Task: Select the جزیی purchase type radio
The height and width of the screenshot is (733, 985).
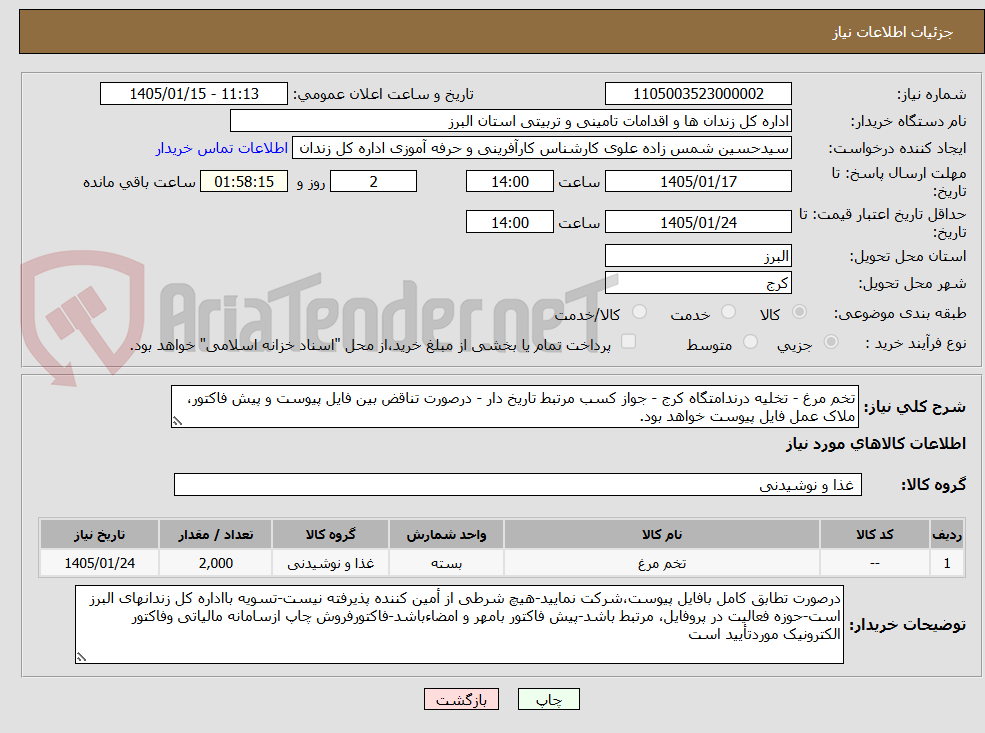Action: coord(830,342)
